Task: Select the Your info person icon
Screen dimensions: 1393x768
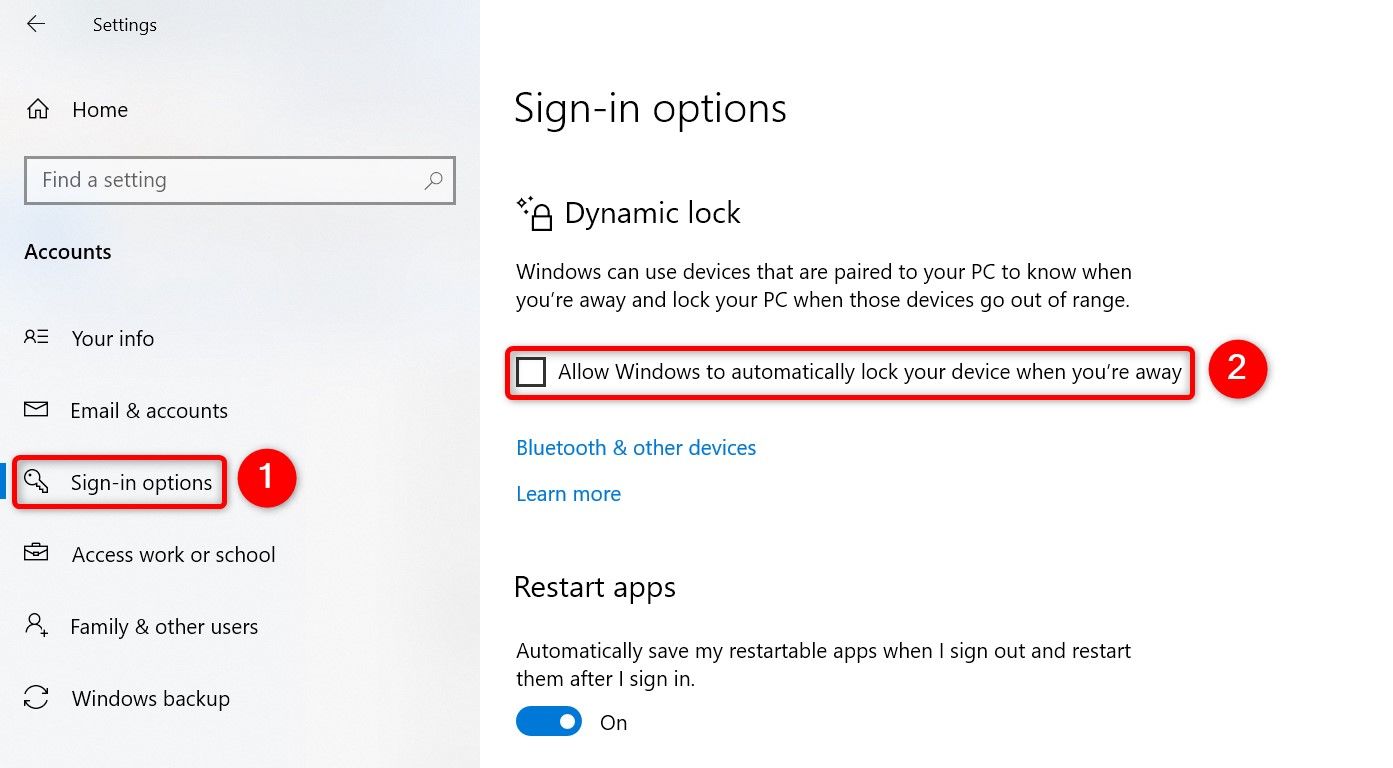Action: tap(36, 338)
